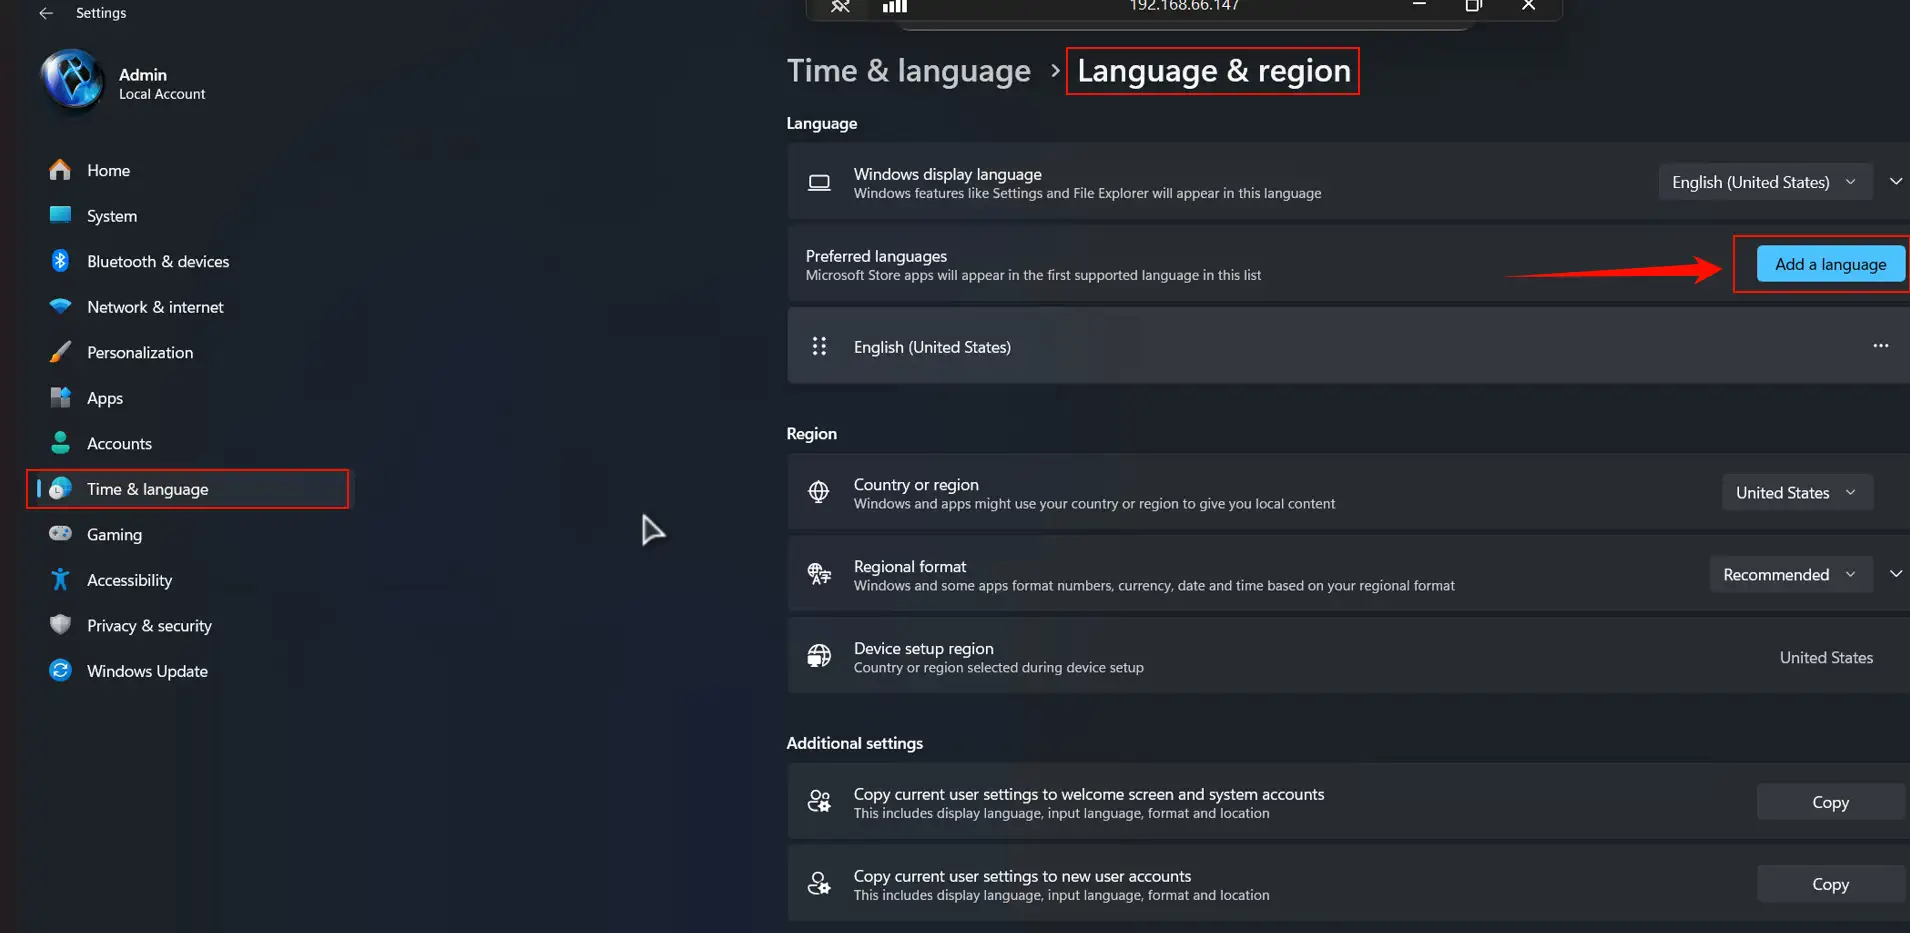Click the Time & language breadcrumb

(x=908, y=70)
